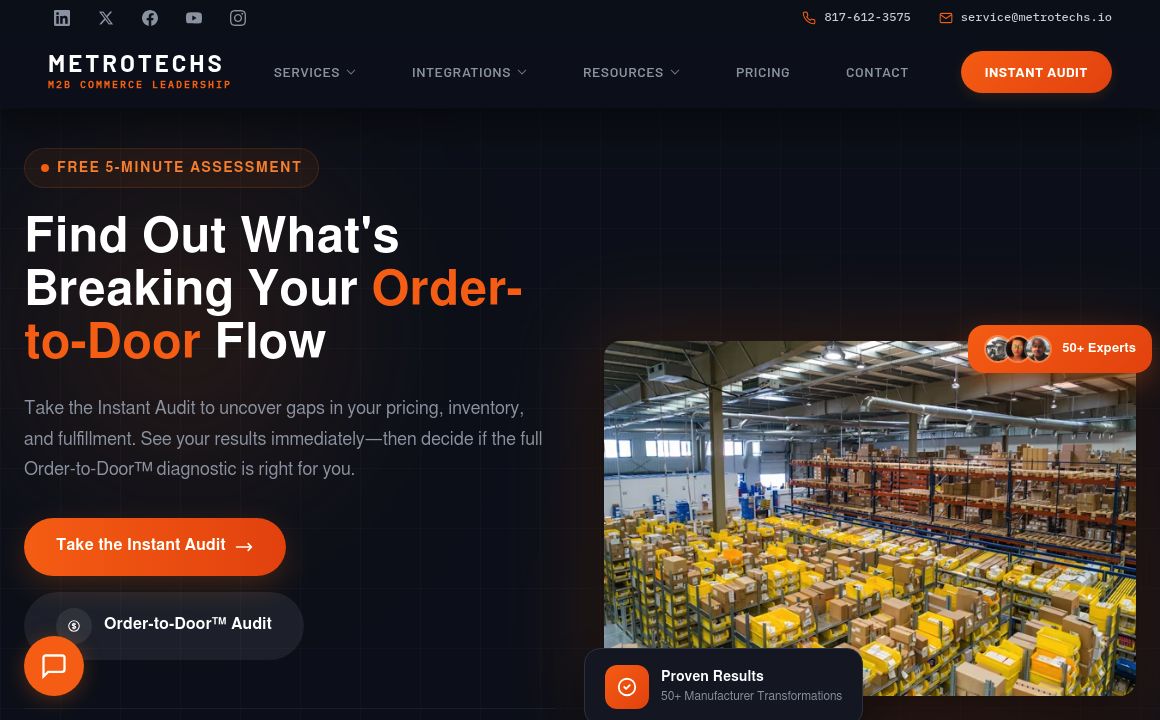Click the envelope icon beside the email address
The width and height of the screenshot is (1160, 720).
(x=945, y=17)
